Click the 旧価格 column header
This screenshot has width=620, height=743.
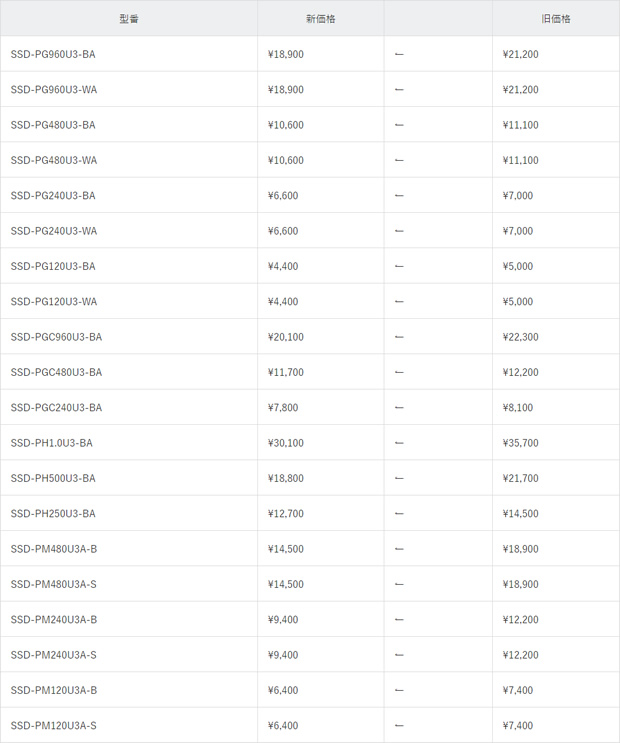pos(556,19)
